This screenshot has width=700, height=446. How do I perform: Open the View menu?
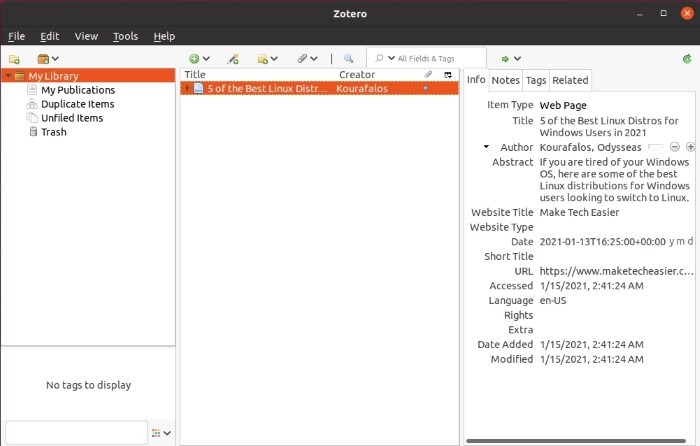tap(86, 36)
